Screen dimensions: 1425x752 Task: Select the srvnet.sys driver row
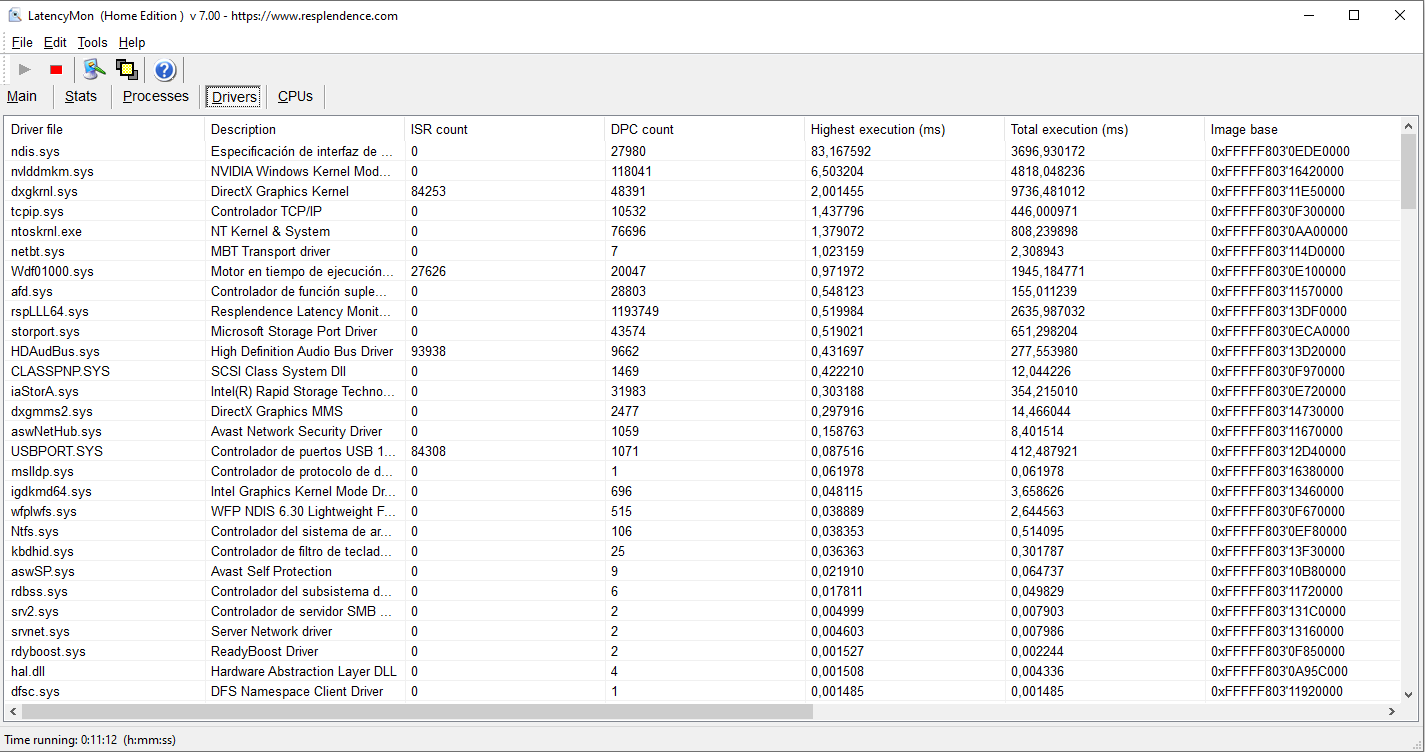[702, 631]
